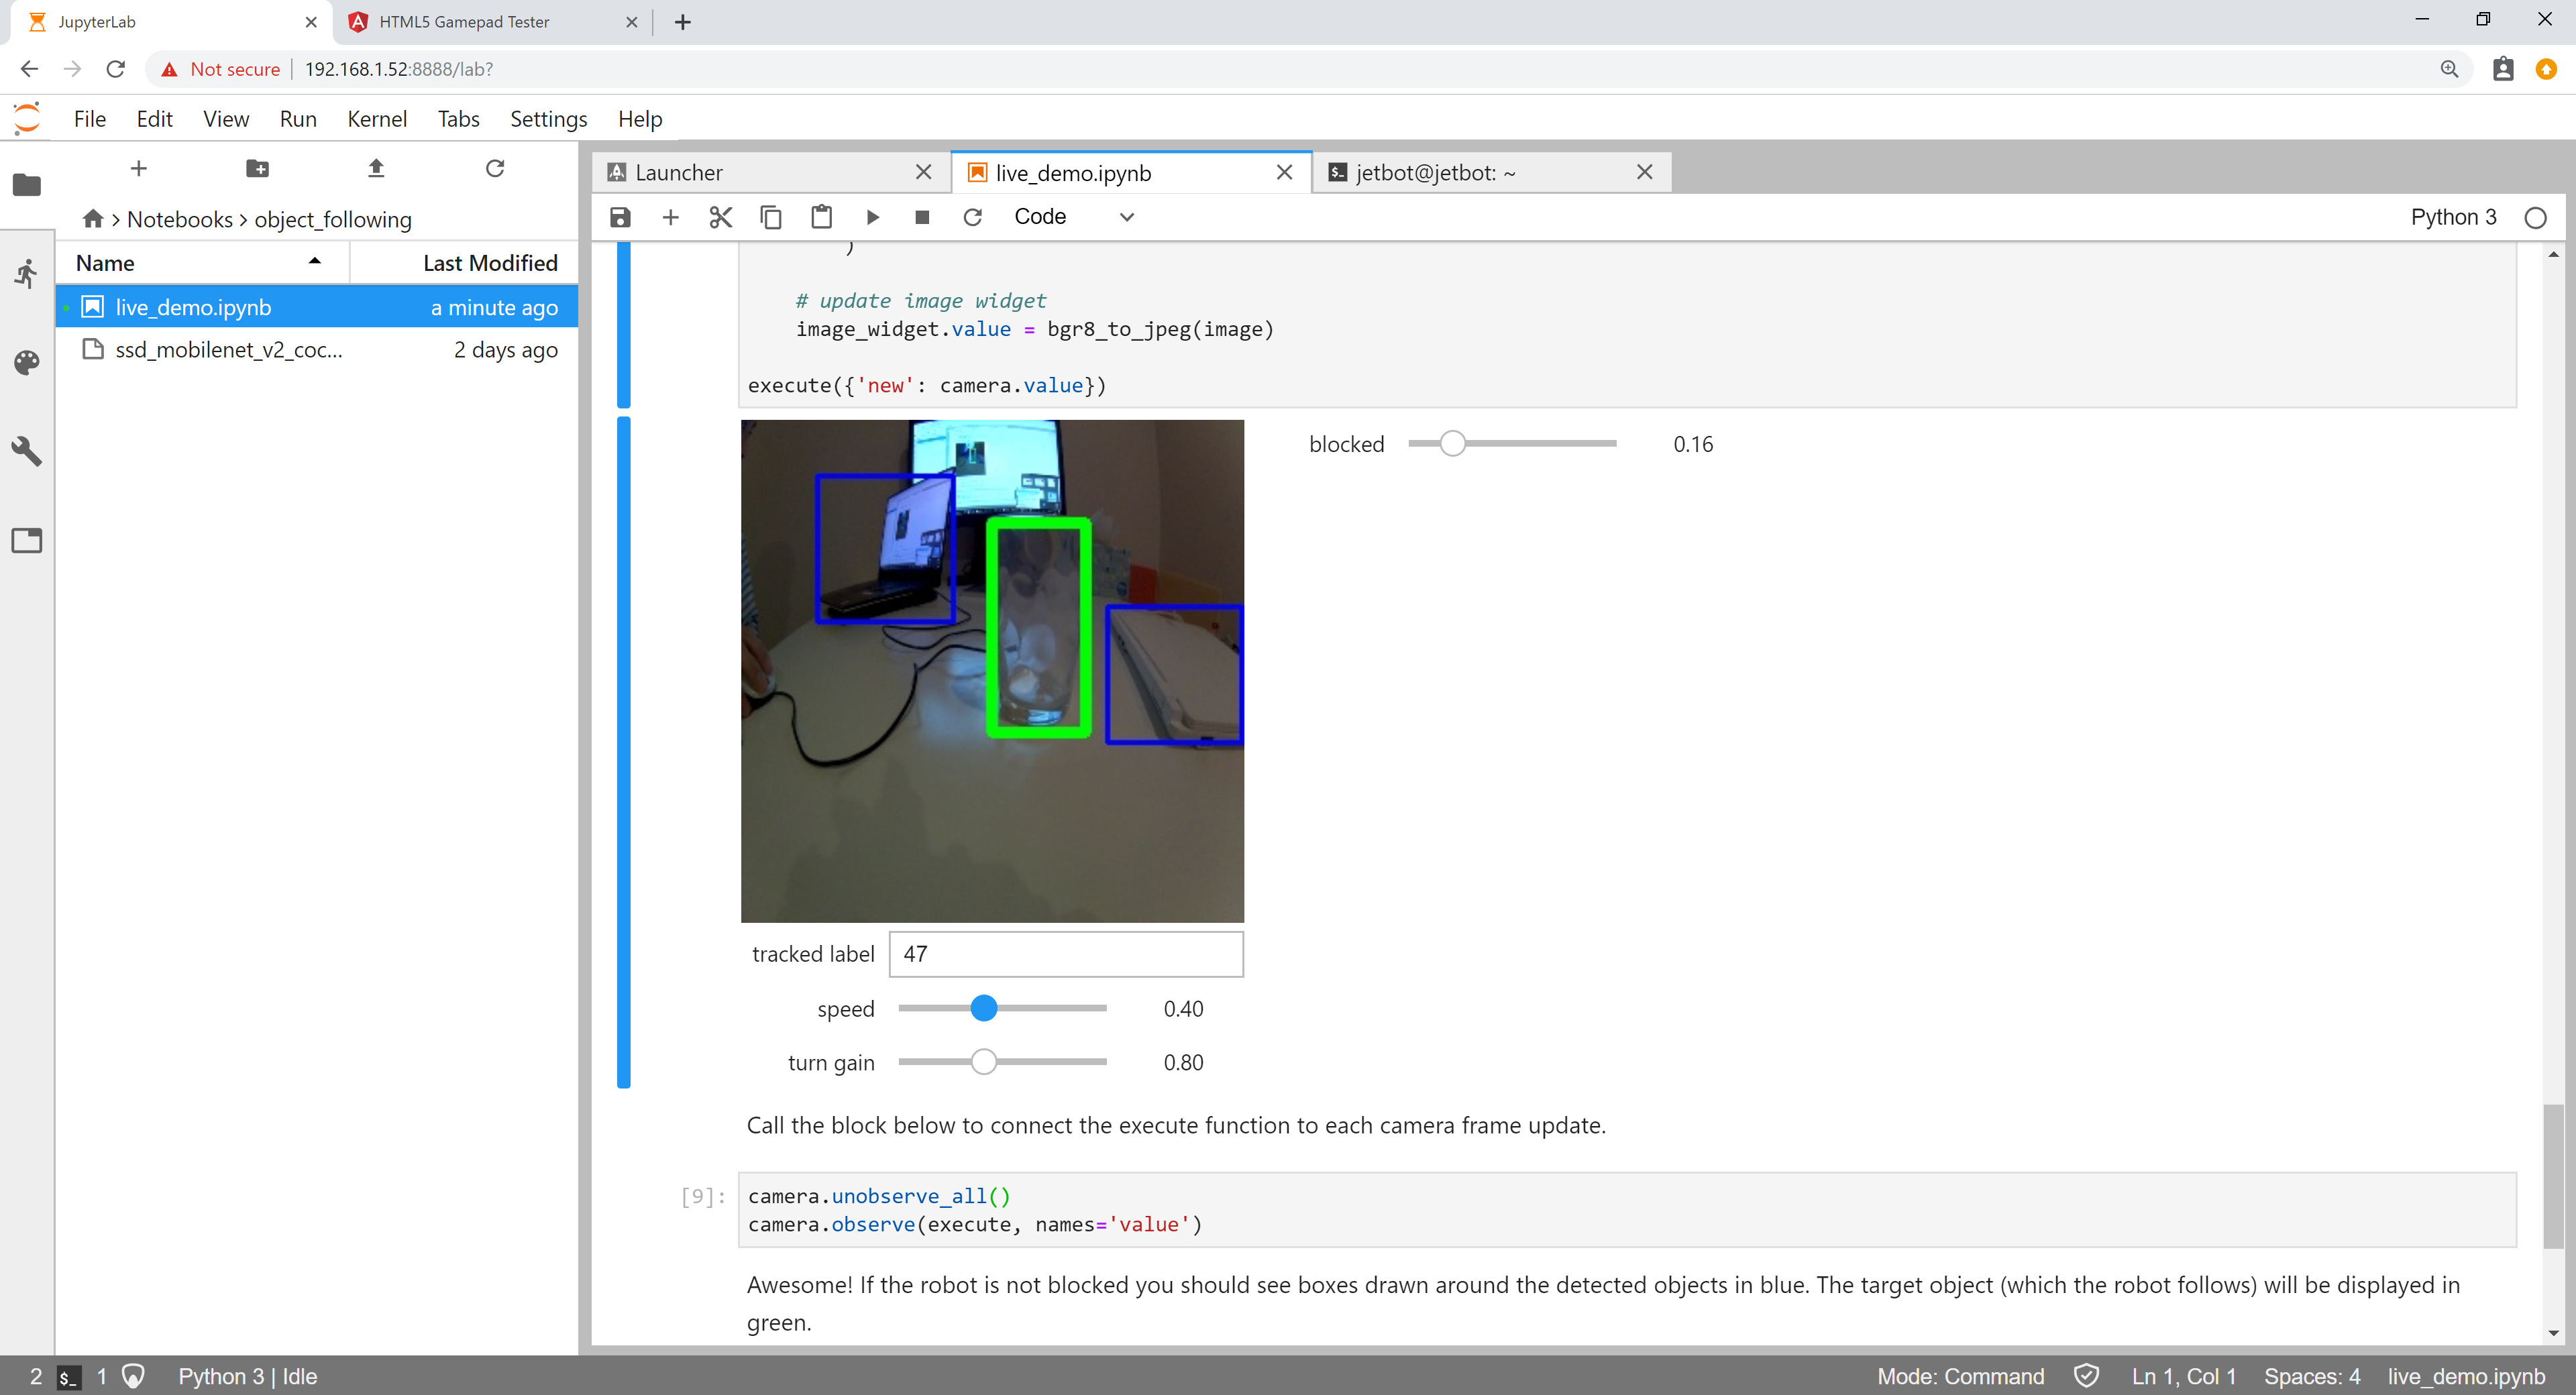Click the speed slider handle
This screenshot has width=2576, height=1395.
[984, 1008]
